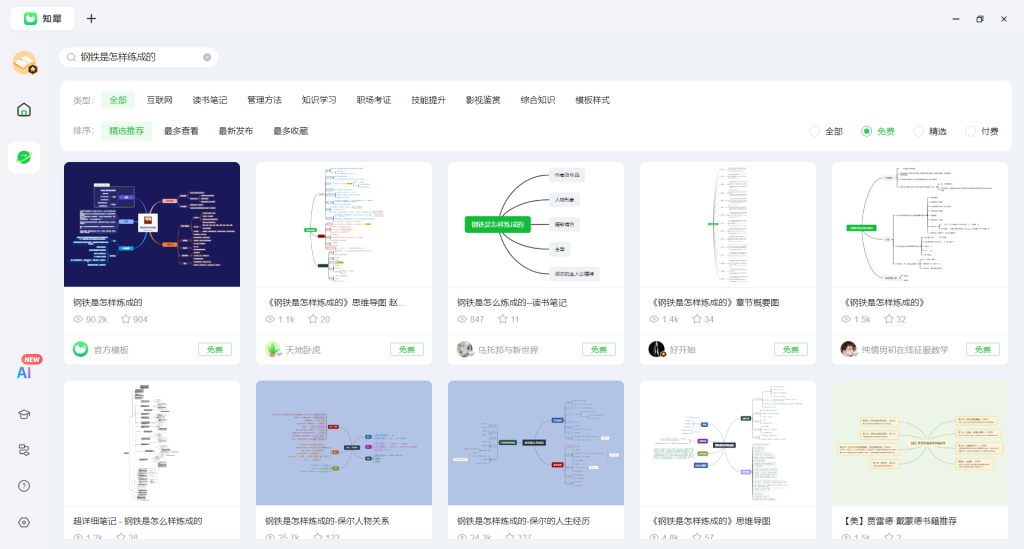Click star icon on 读书笔记 card with 11

(503, 319)
